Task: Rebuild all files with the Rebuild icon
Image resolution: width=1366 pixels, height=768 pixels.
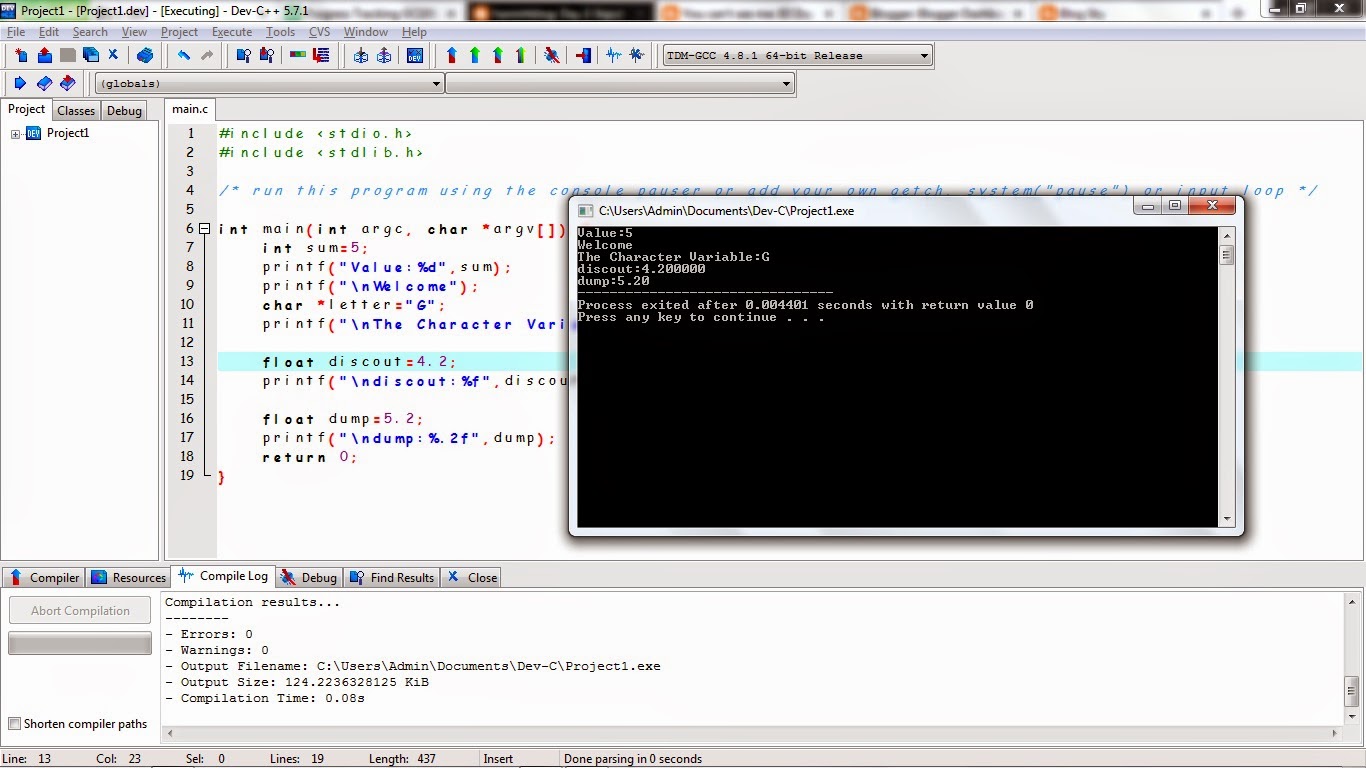Action: [x=520, y=55]
